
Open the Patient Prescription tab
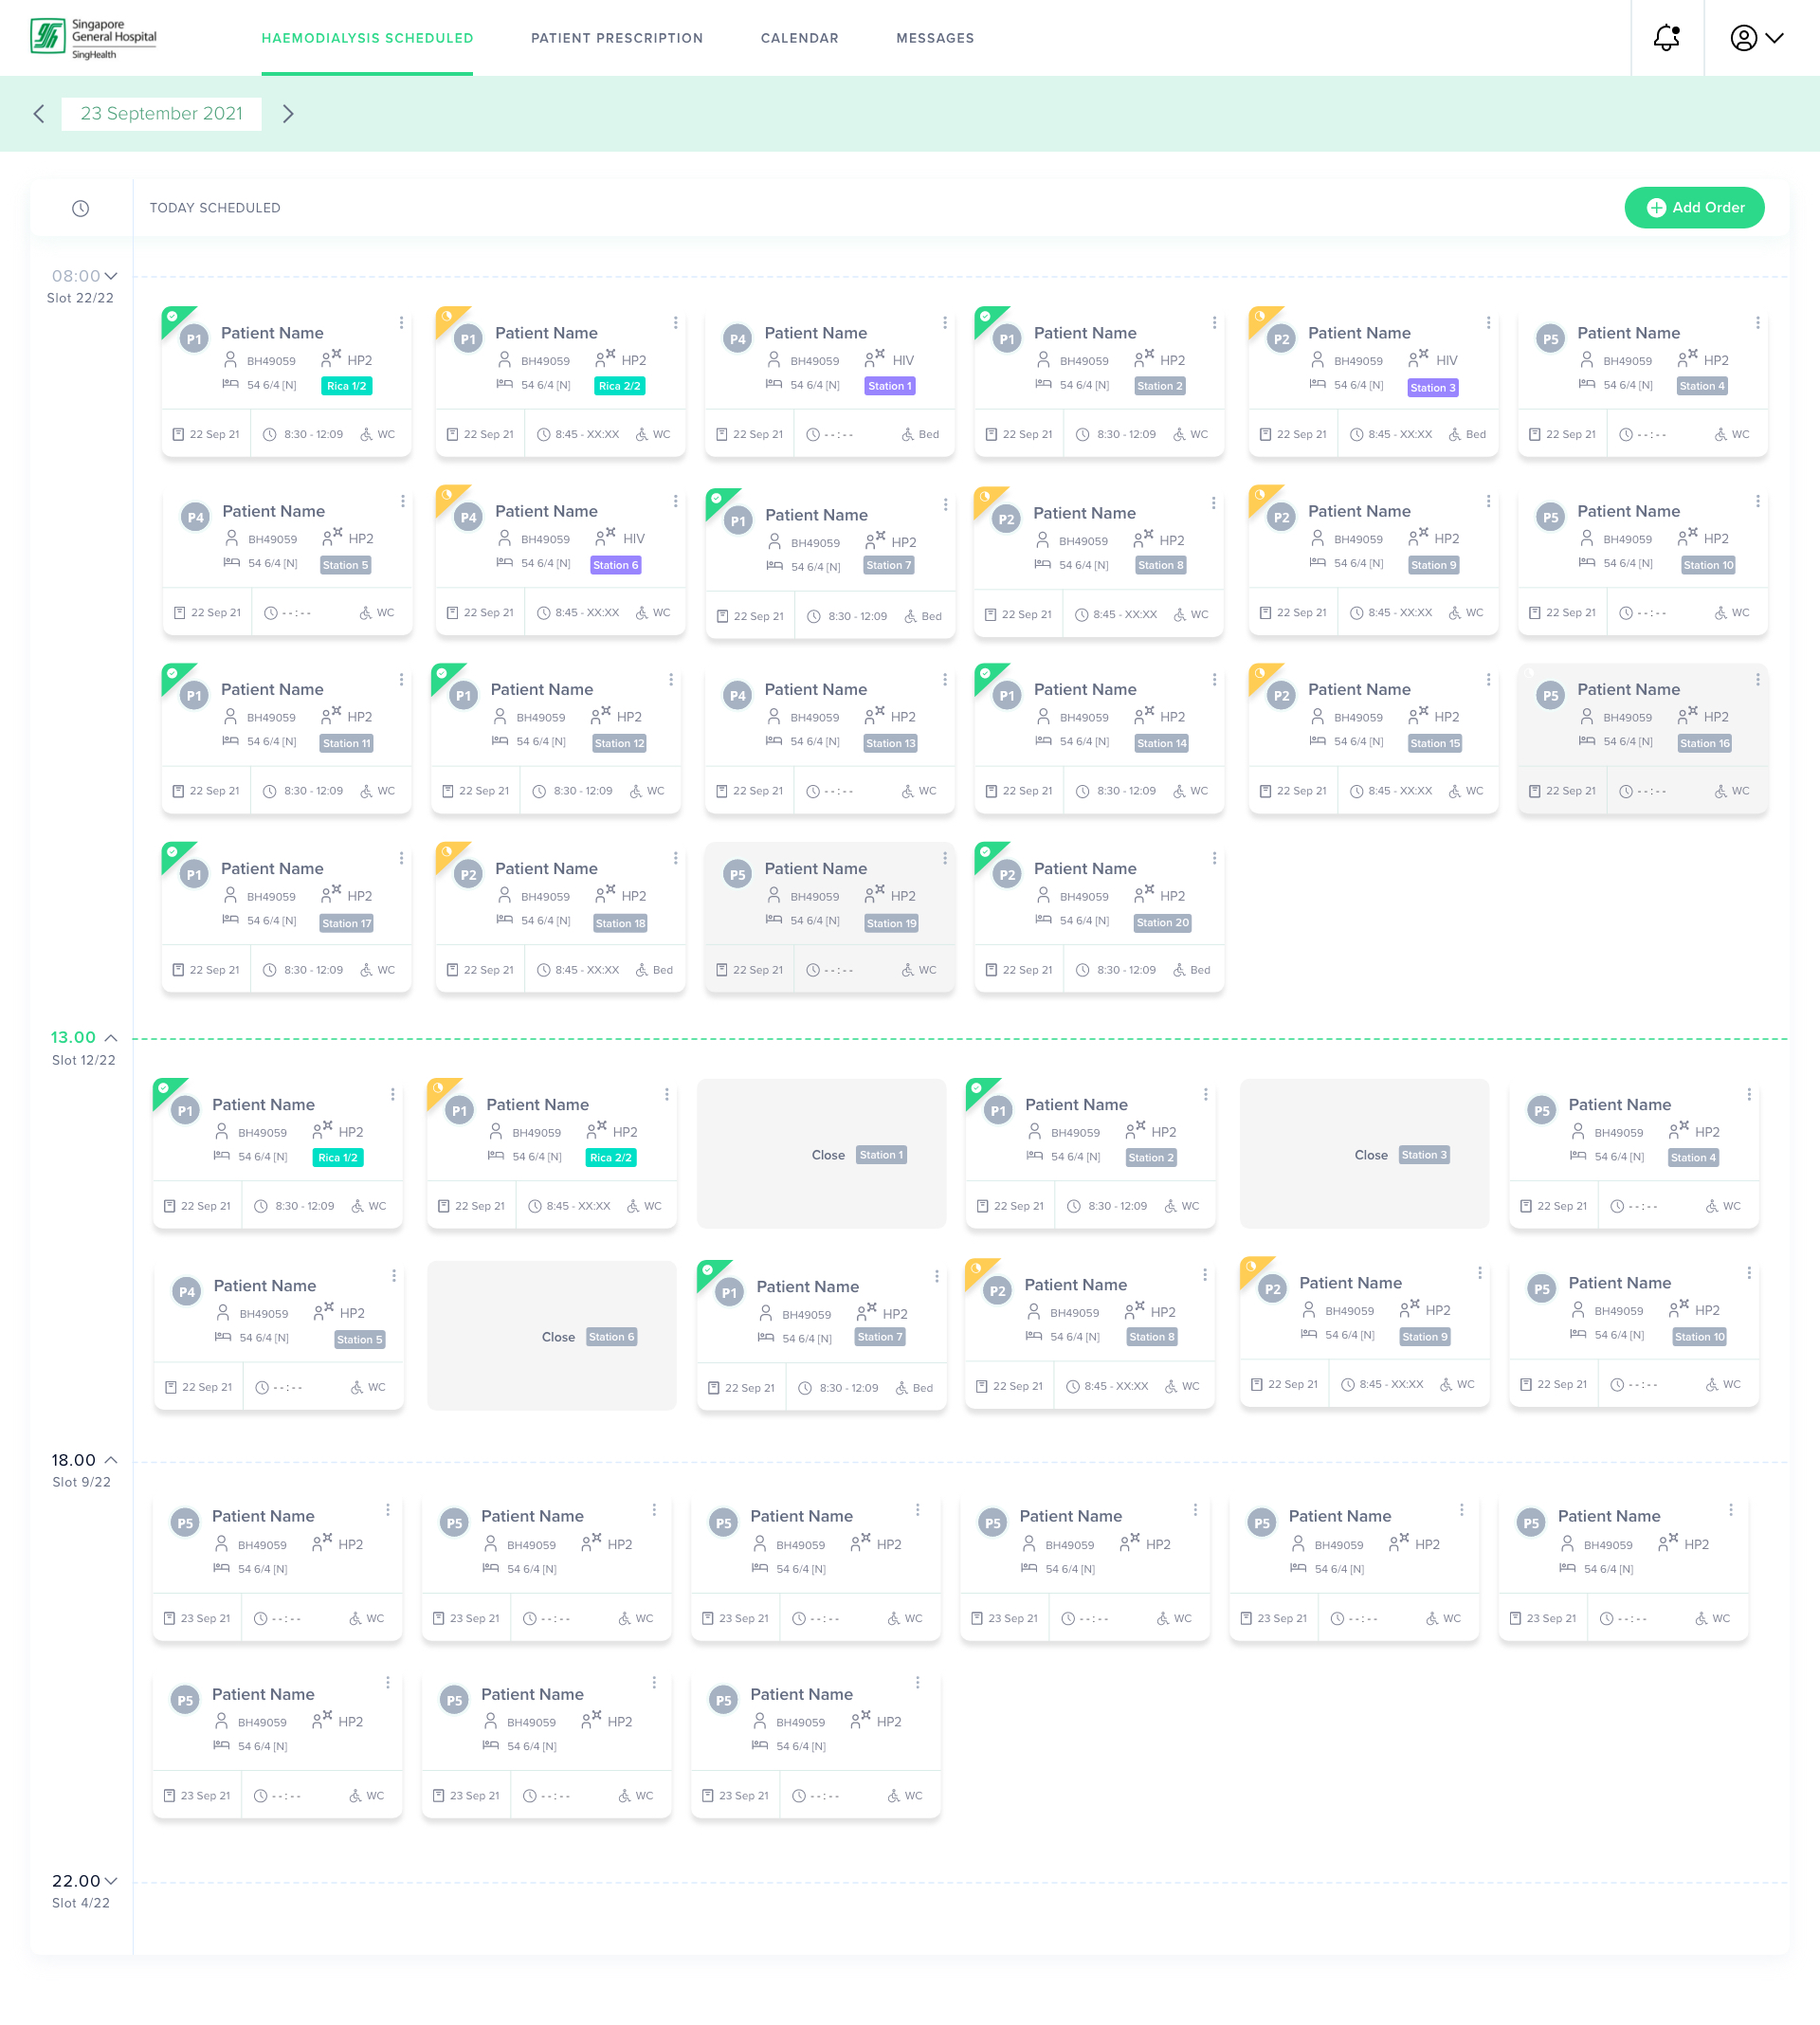pyautogui.click(x=617, y=38)
